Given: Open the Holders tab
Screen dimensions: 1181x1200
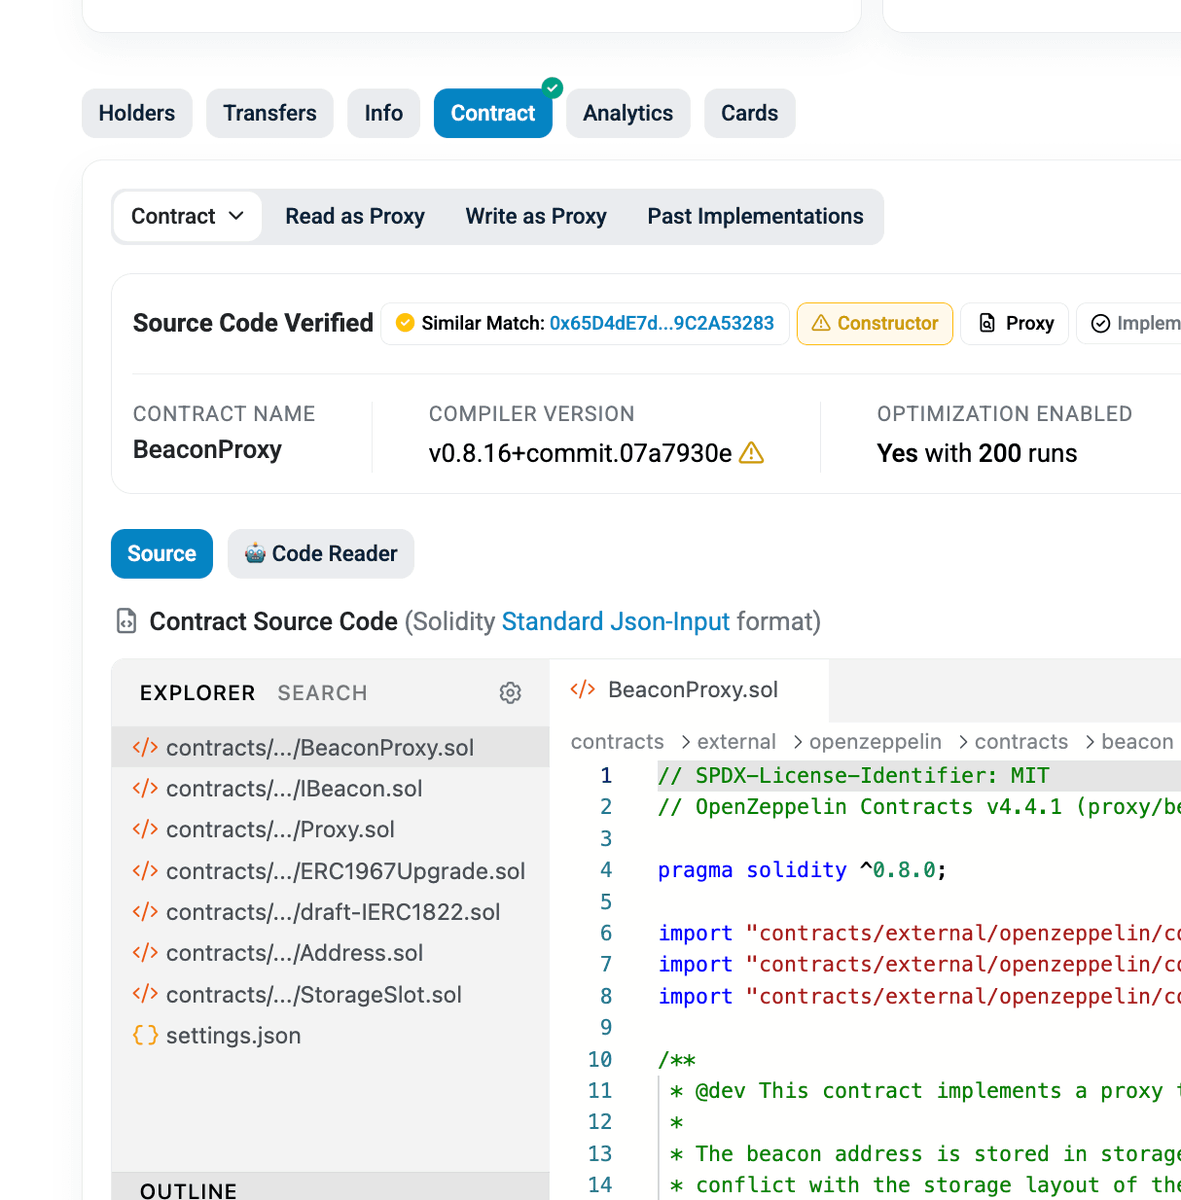Looking at the screenshot, I should 137,113.
